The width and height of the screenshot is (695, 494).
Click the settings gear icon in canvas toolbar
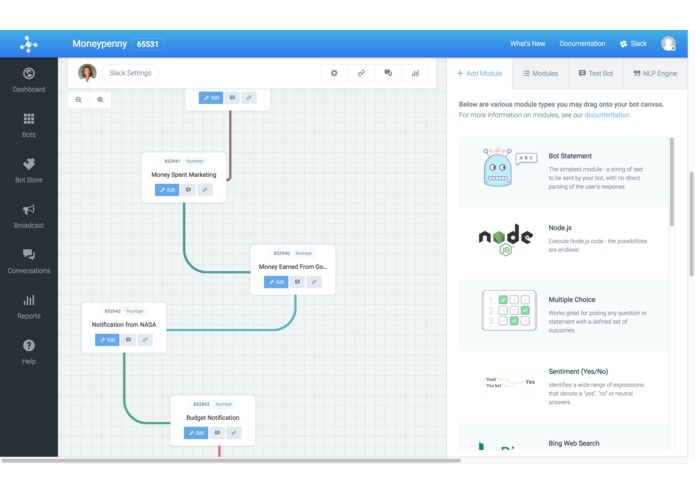(334, 73)
